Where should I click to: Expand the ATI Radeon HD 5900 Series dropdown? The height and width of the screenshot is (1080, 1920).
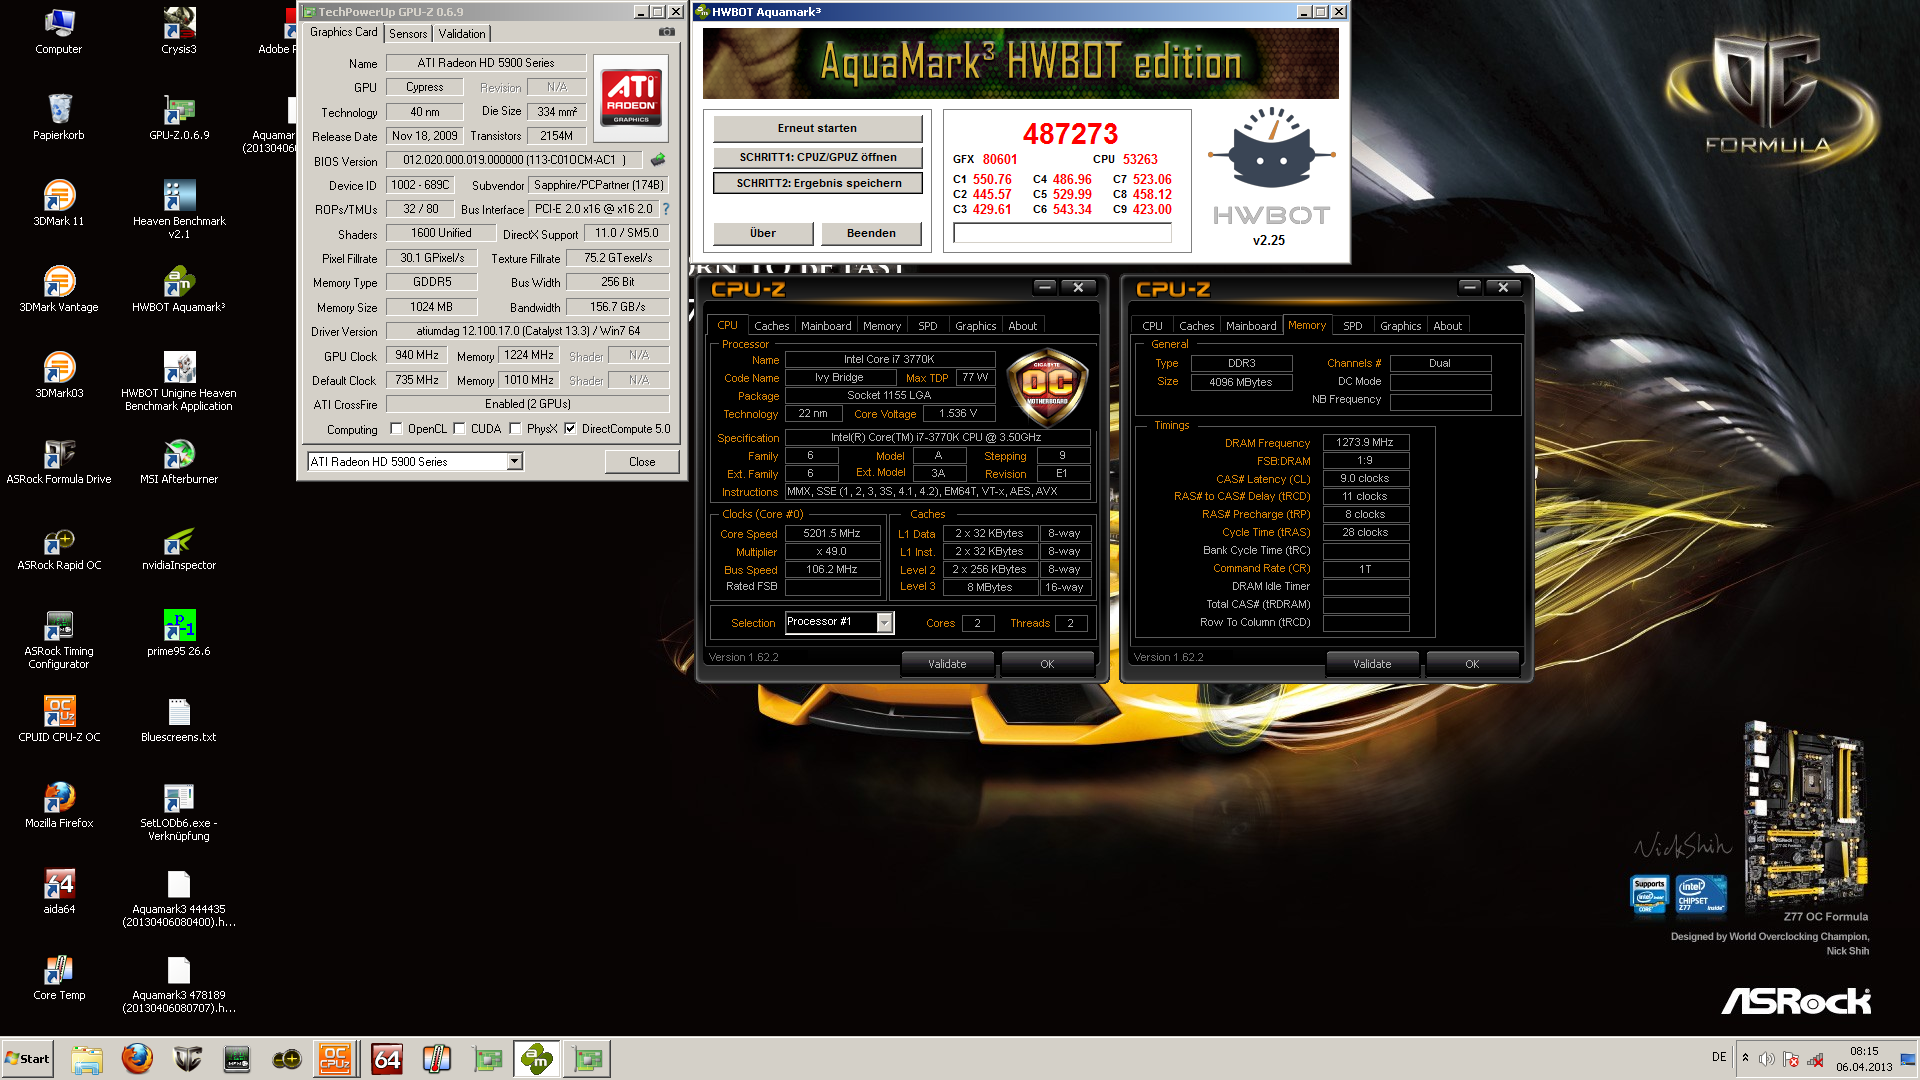(514, 462)
